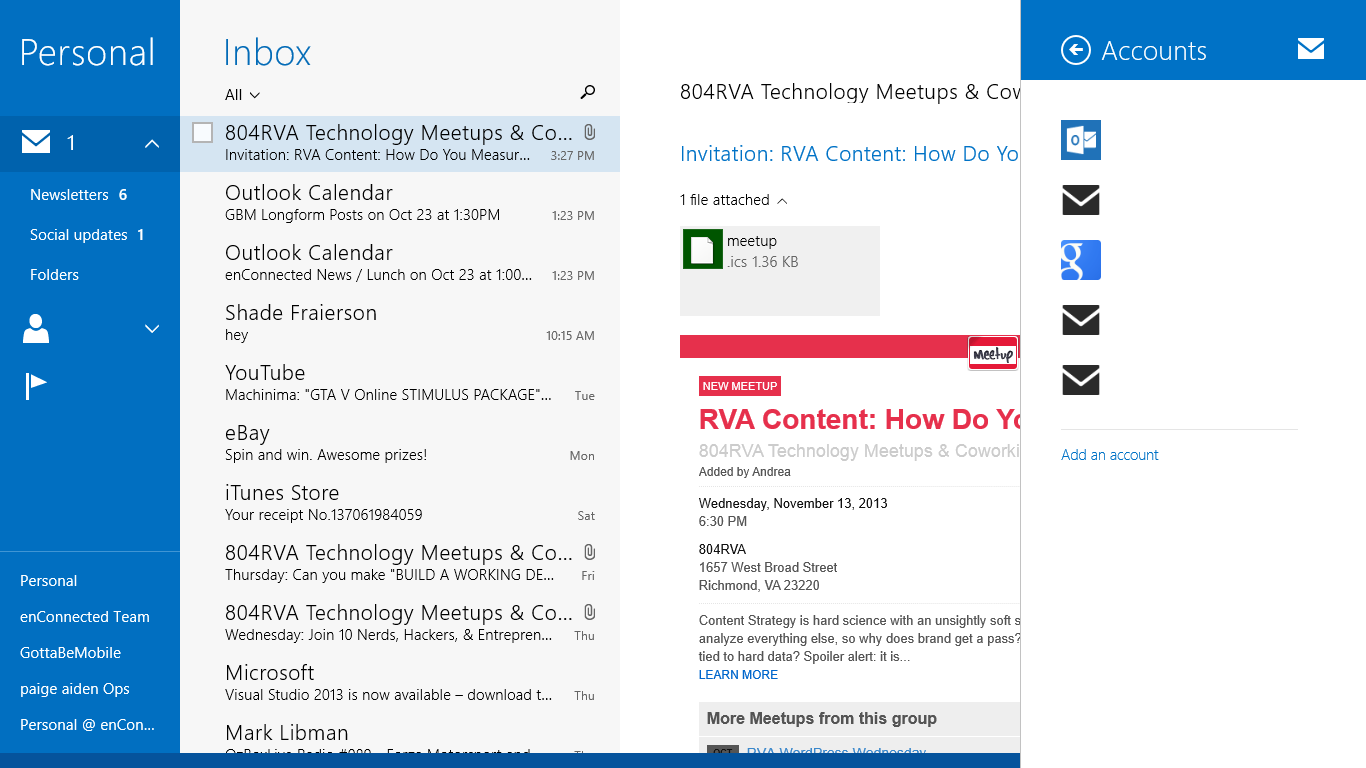Viewport: 1366px width, 768px height.
Task: Expand the People section chevron
Action: (152, 328)
